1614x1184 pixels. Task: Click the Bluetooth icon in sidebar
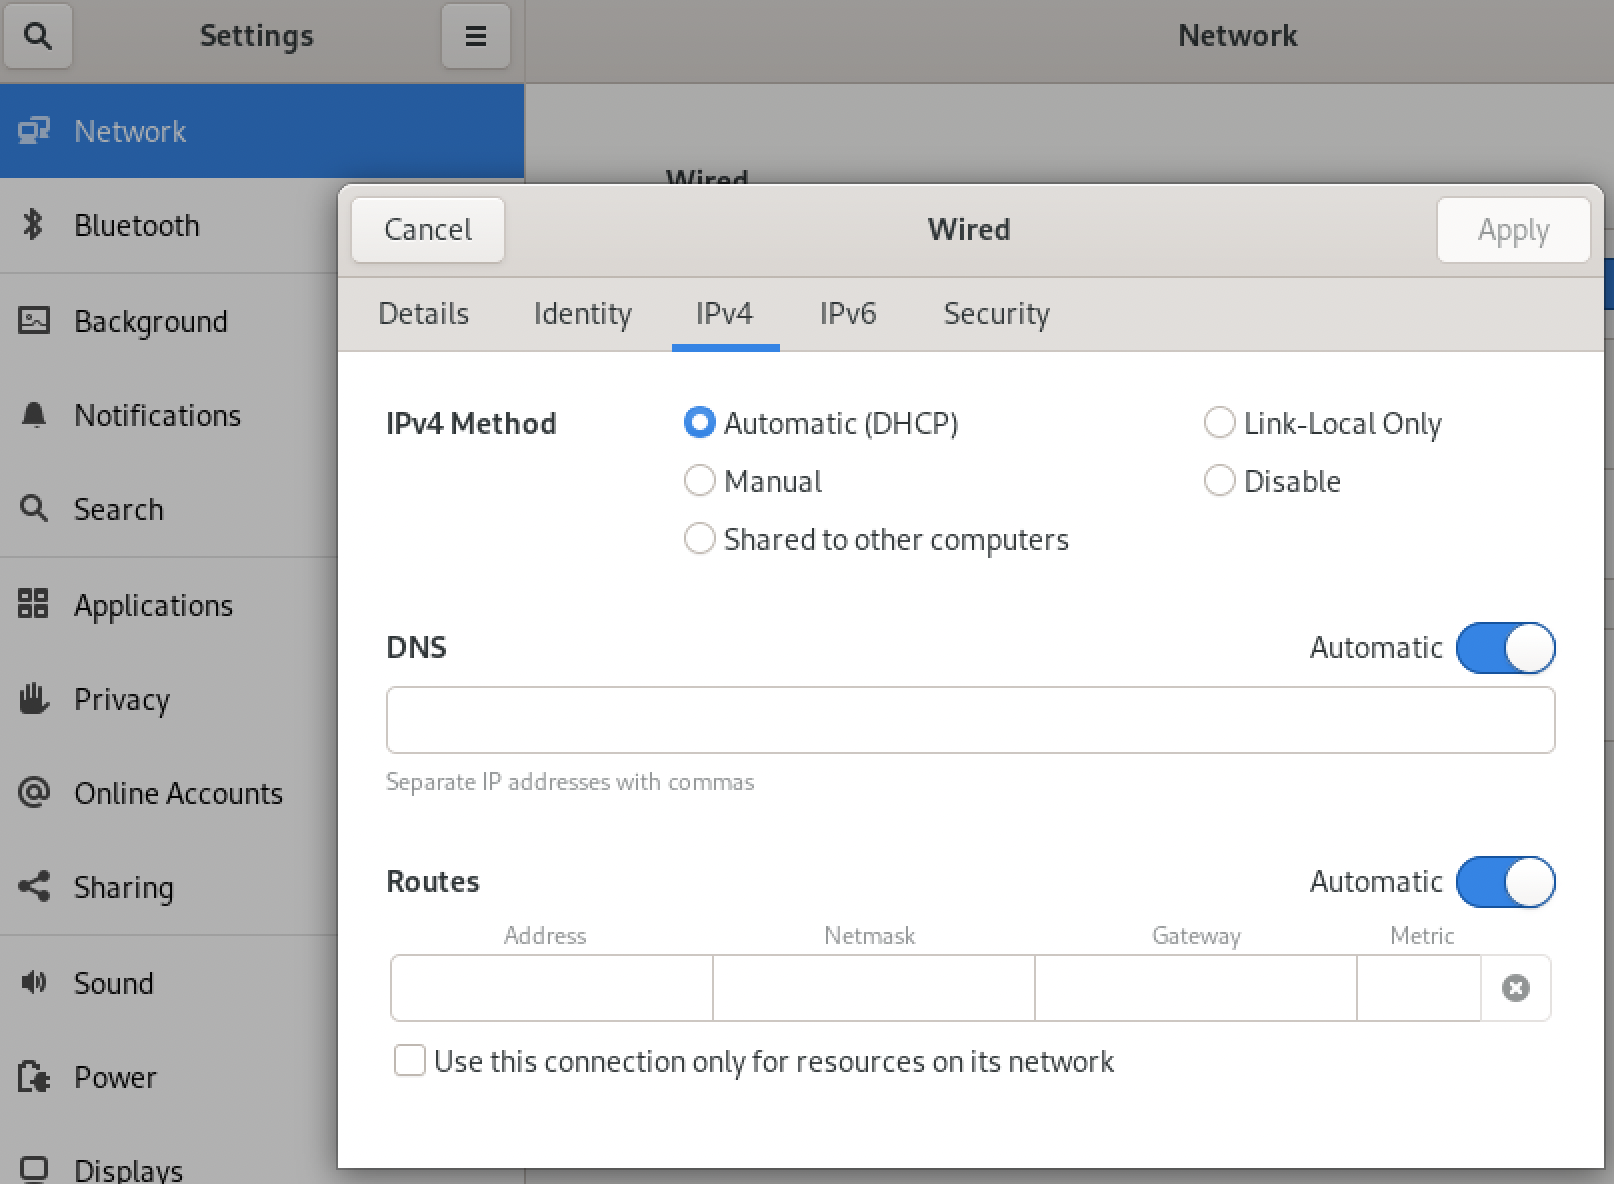33,225
